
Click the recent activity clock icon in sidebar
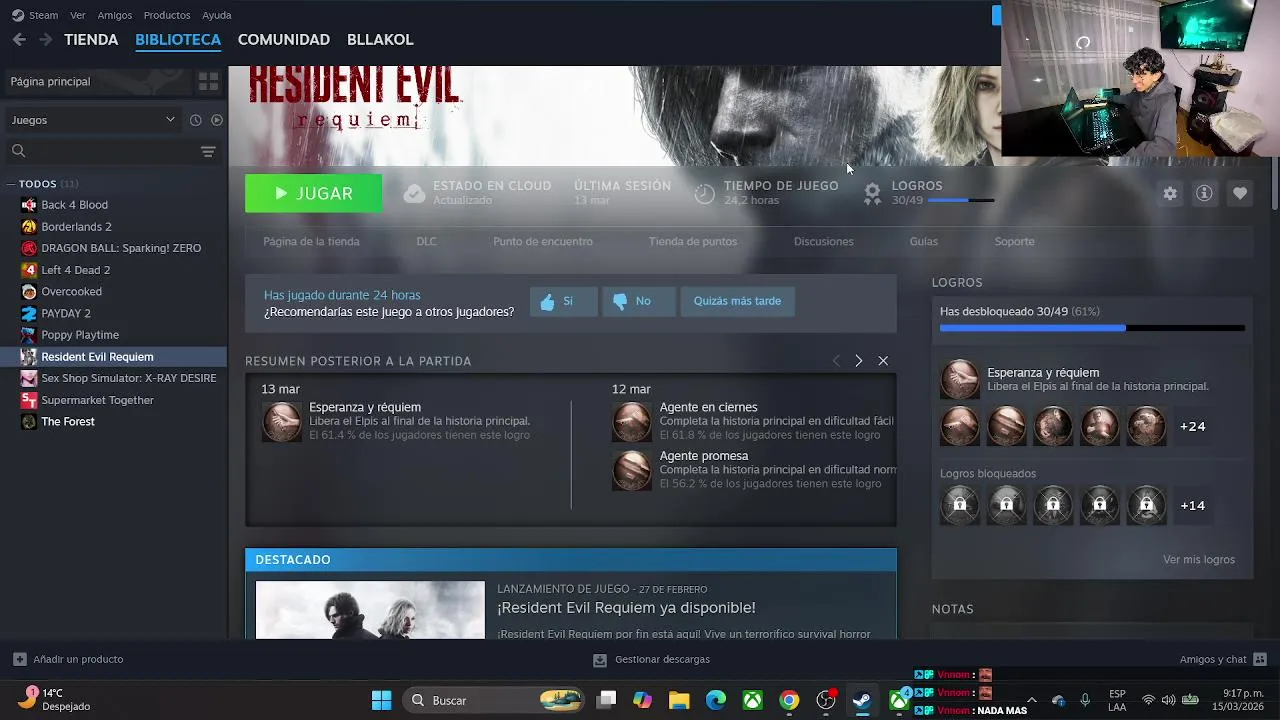point(195,120)
